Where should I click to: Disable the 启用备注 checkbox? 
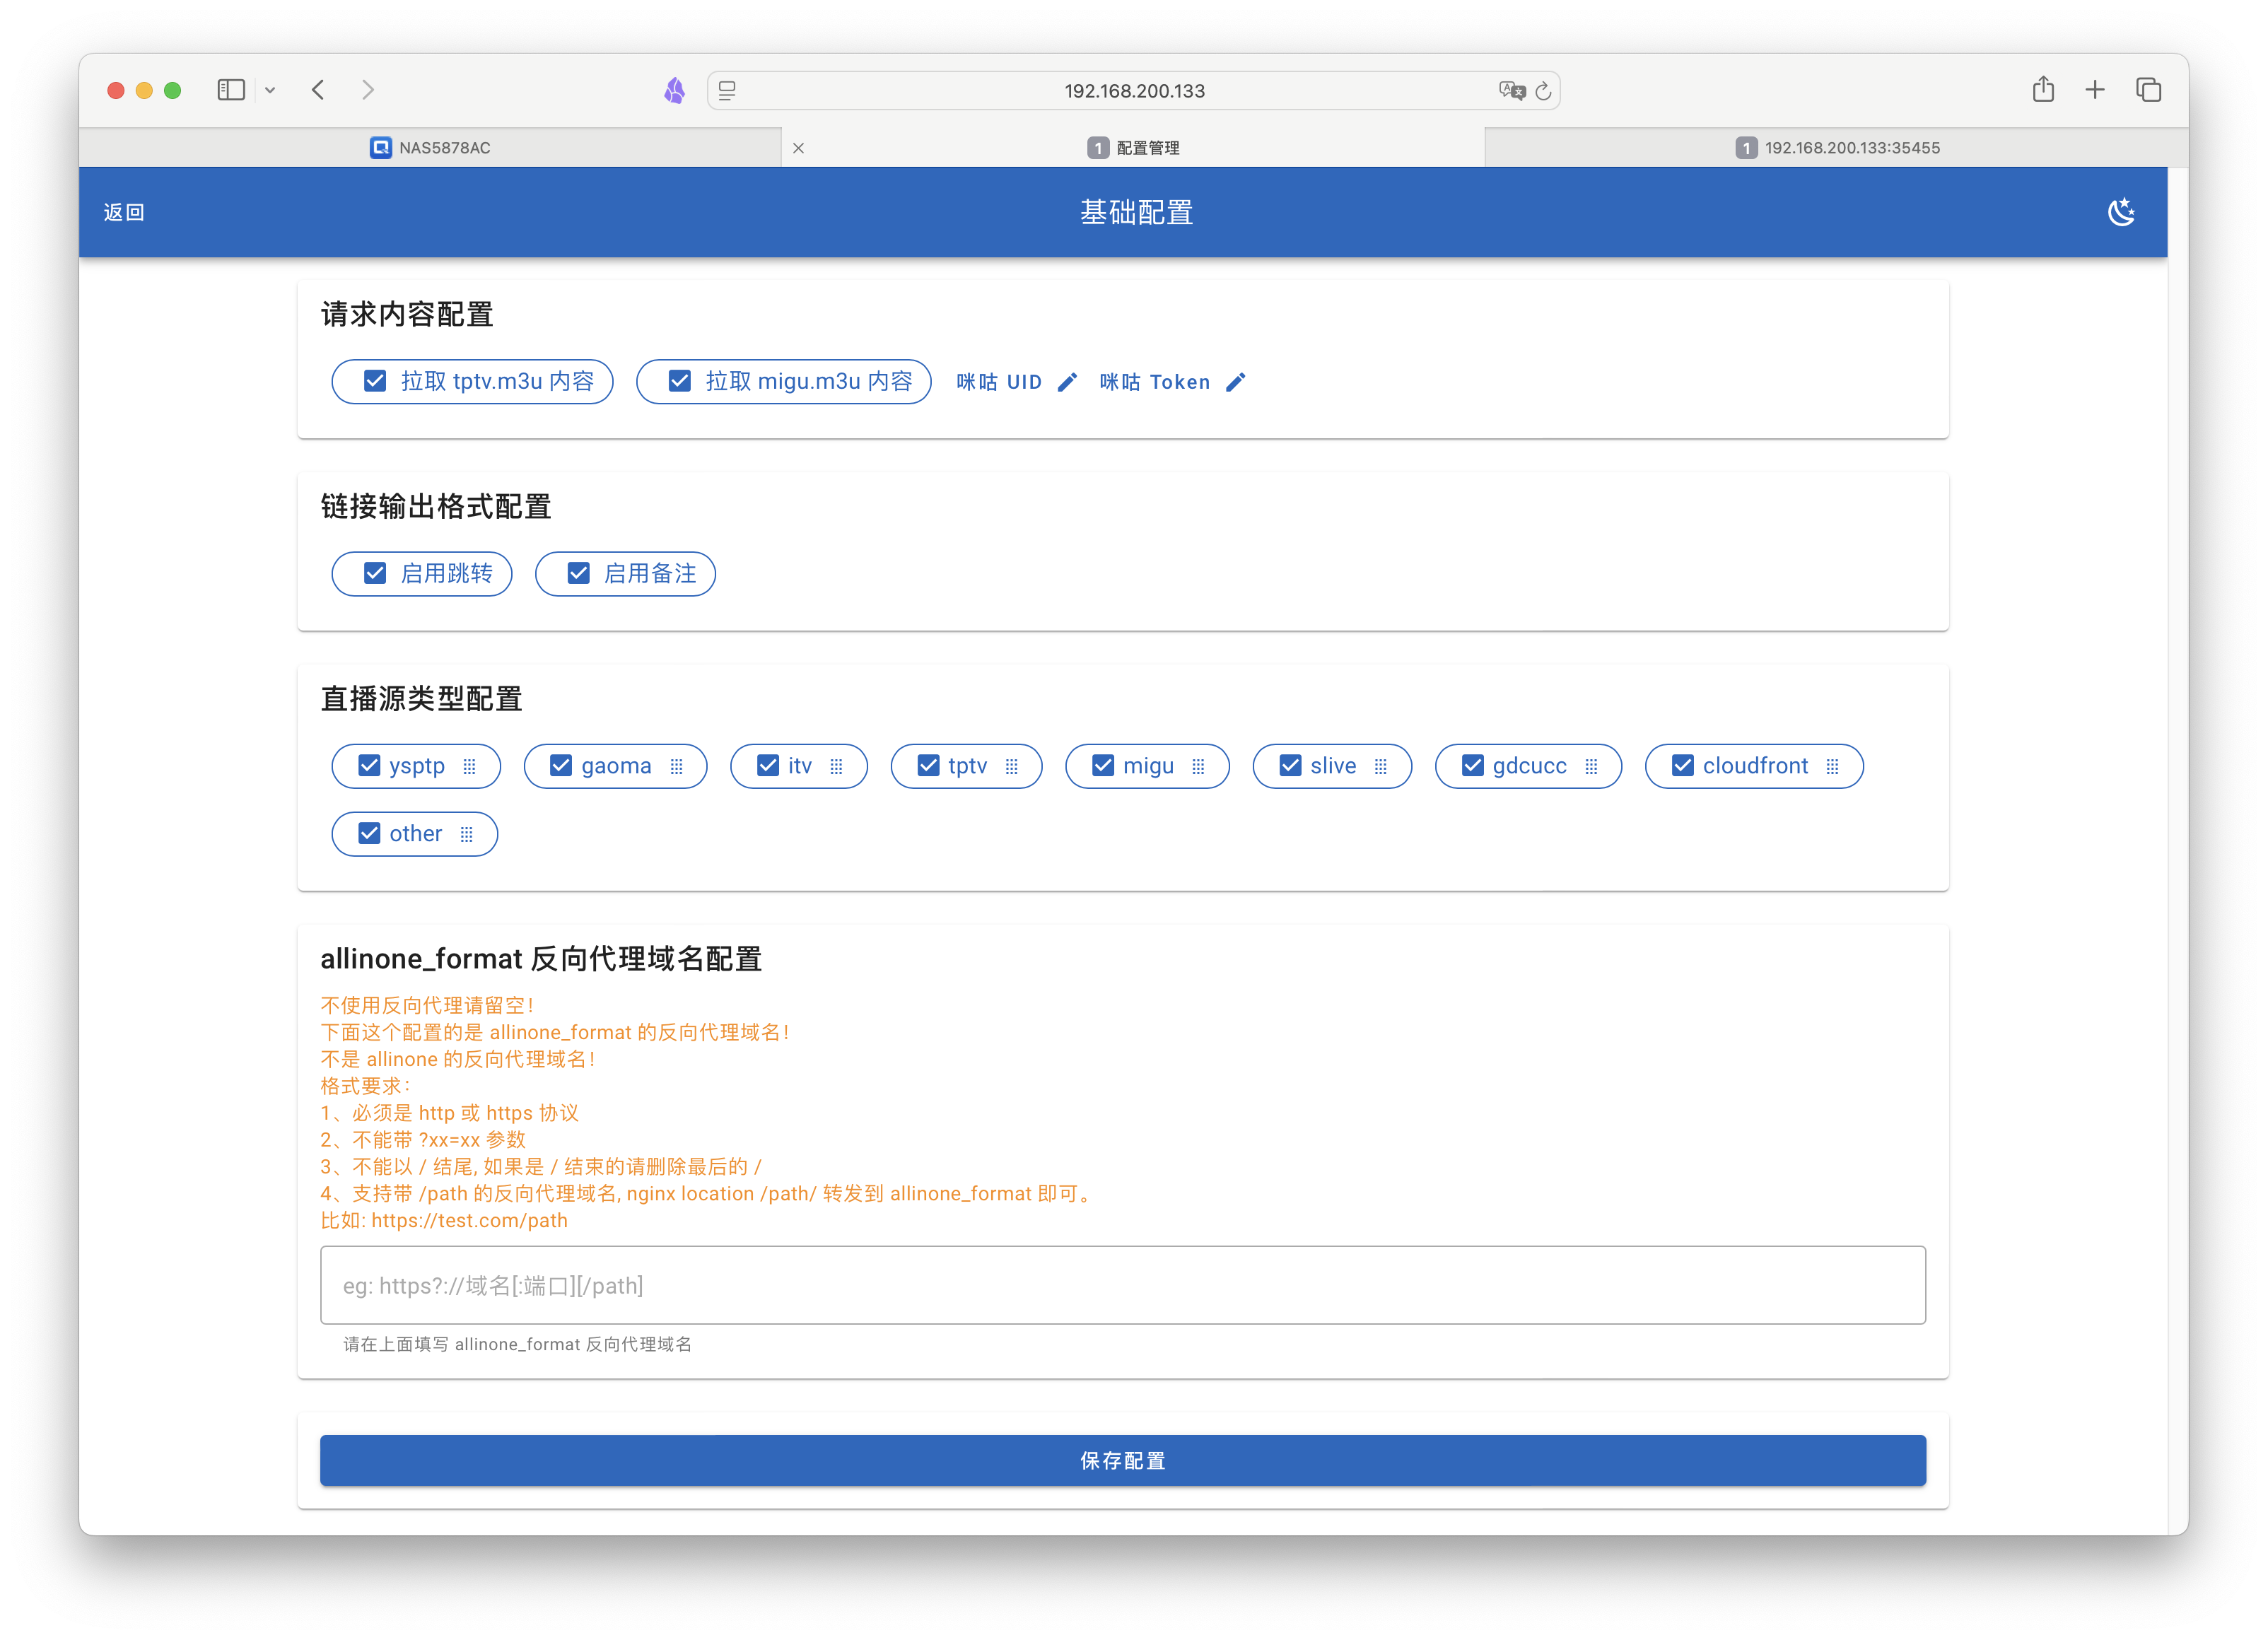click(x=578, y=573)
